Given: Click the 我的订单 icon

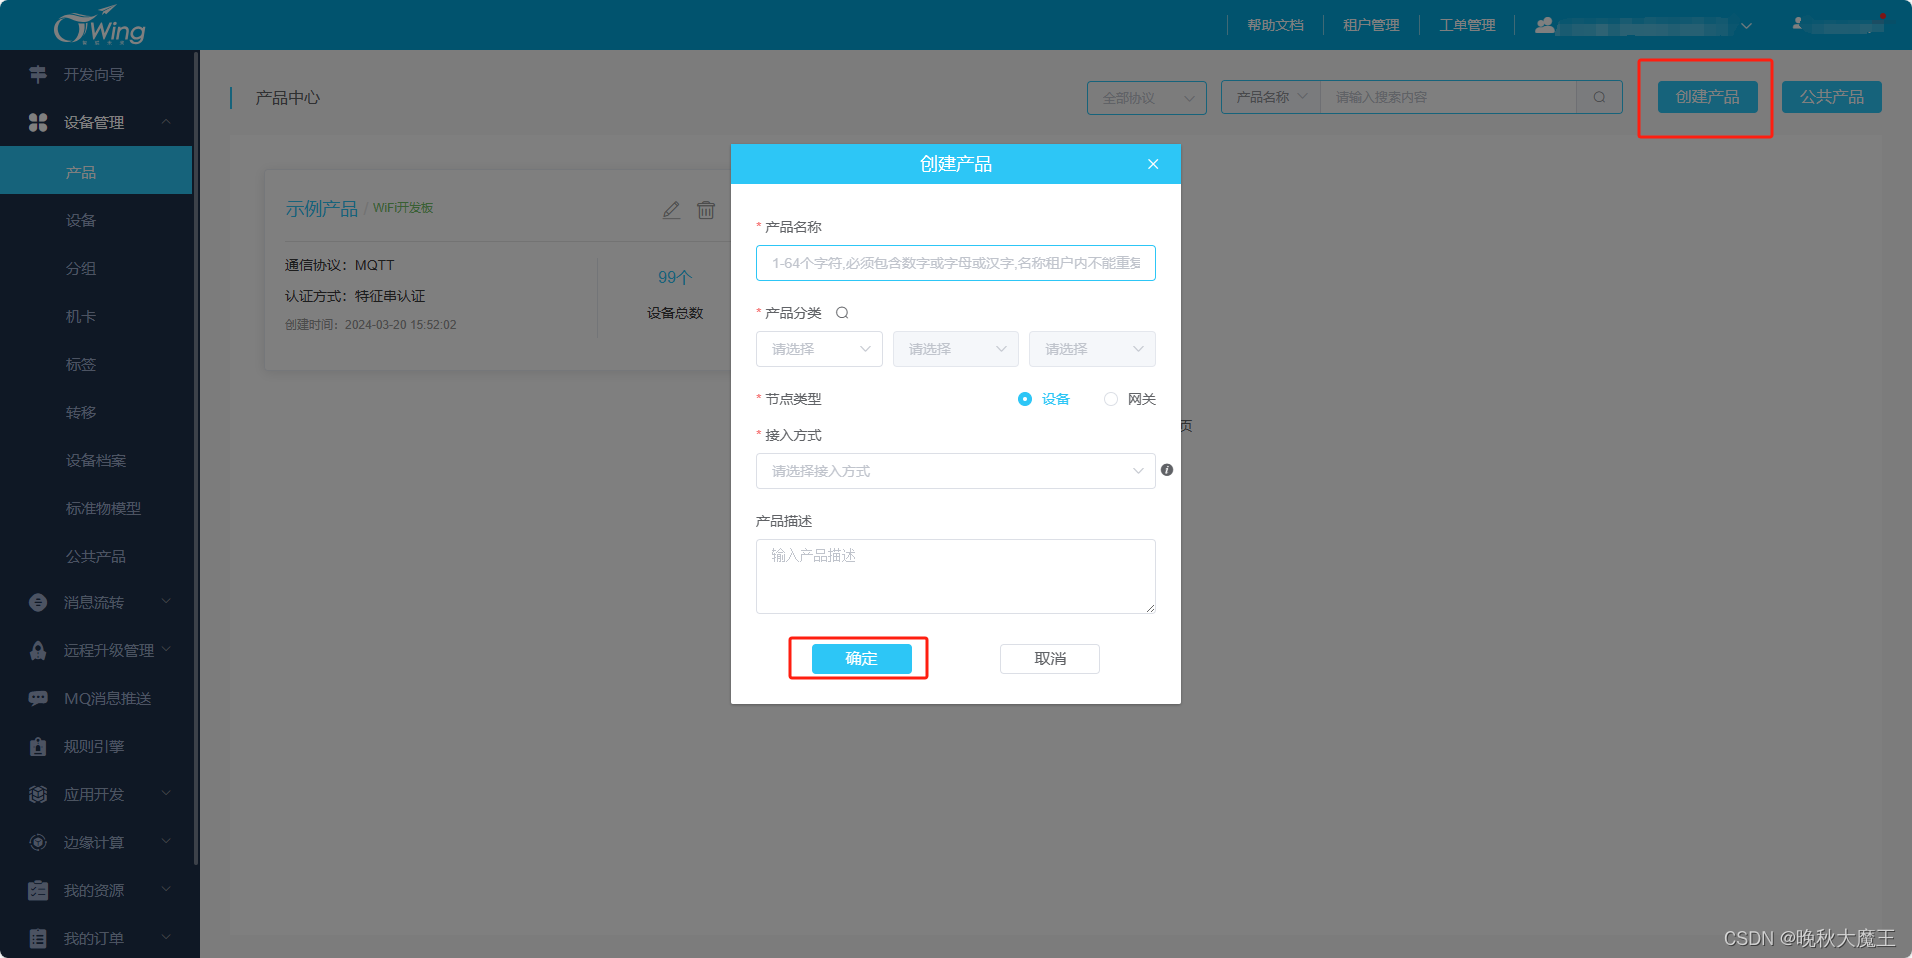Looking at the screenshot, I should pyautogui.click(x=38, y=938).
